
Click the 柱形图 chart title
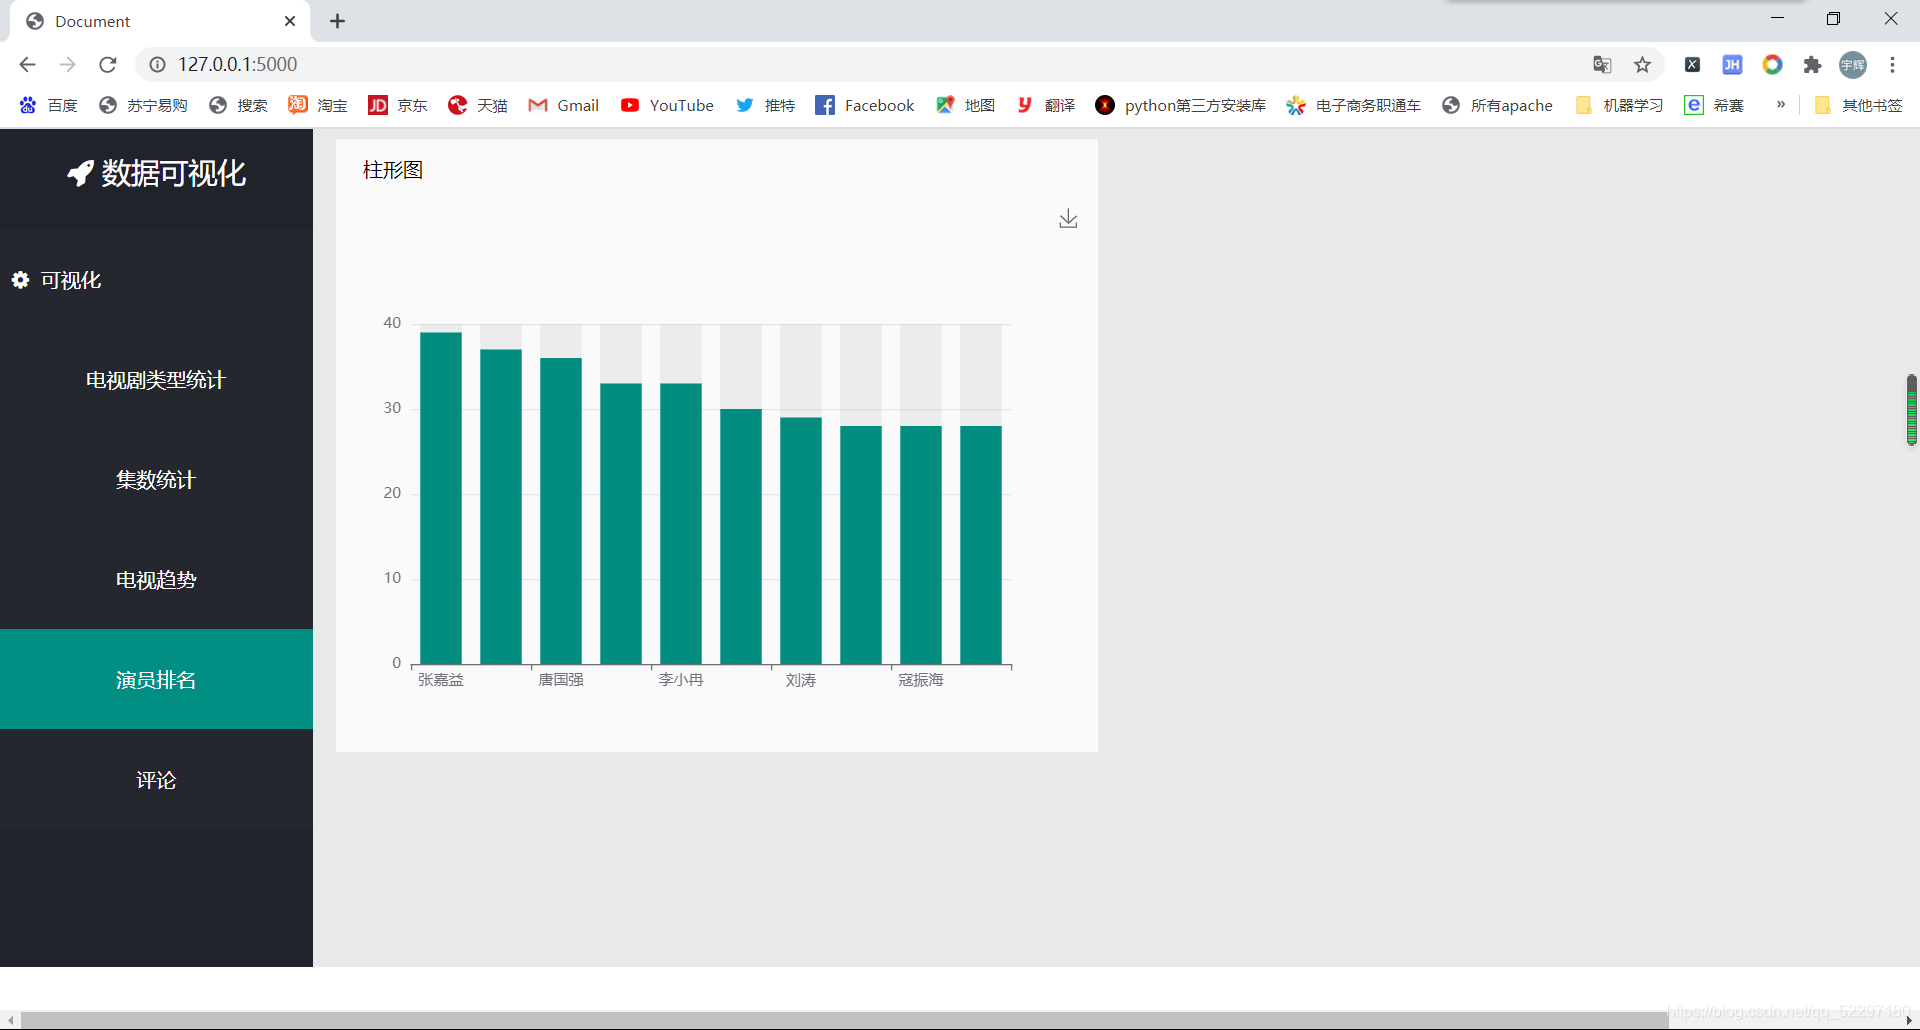pos(393,170)
